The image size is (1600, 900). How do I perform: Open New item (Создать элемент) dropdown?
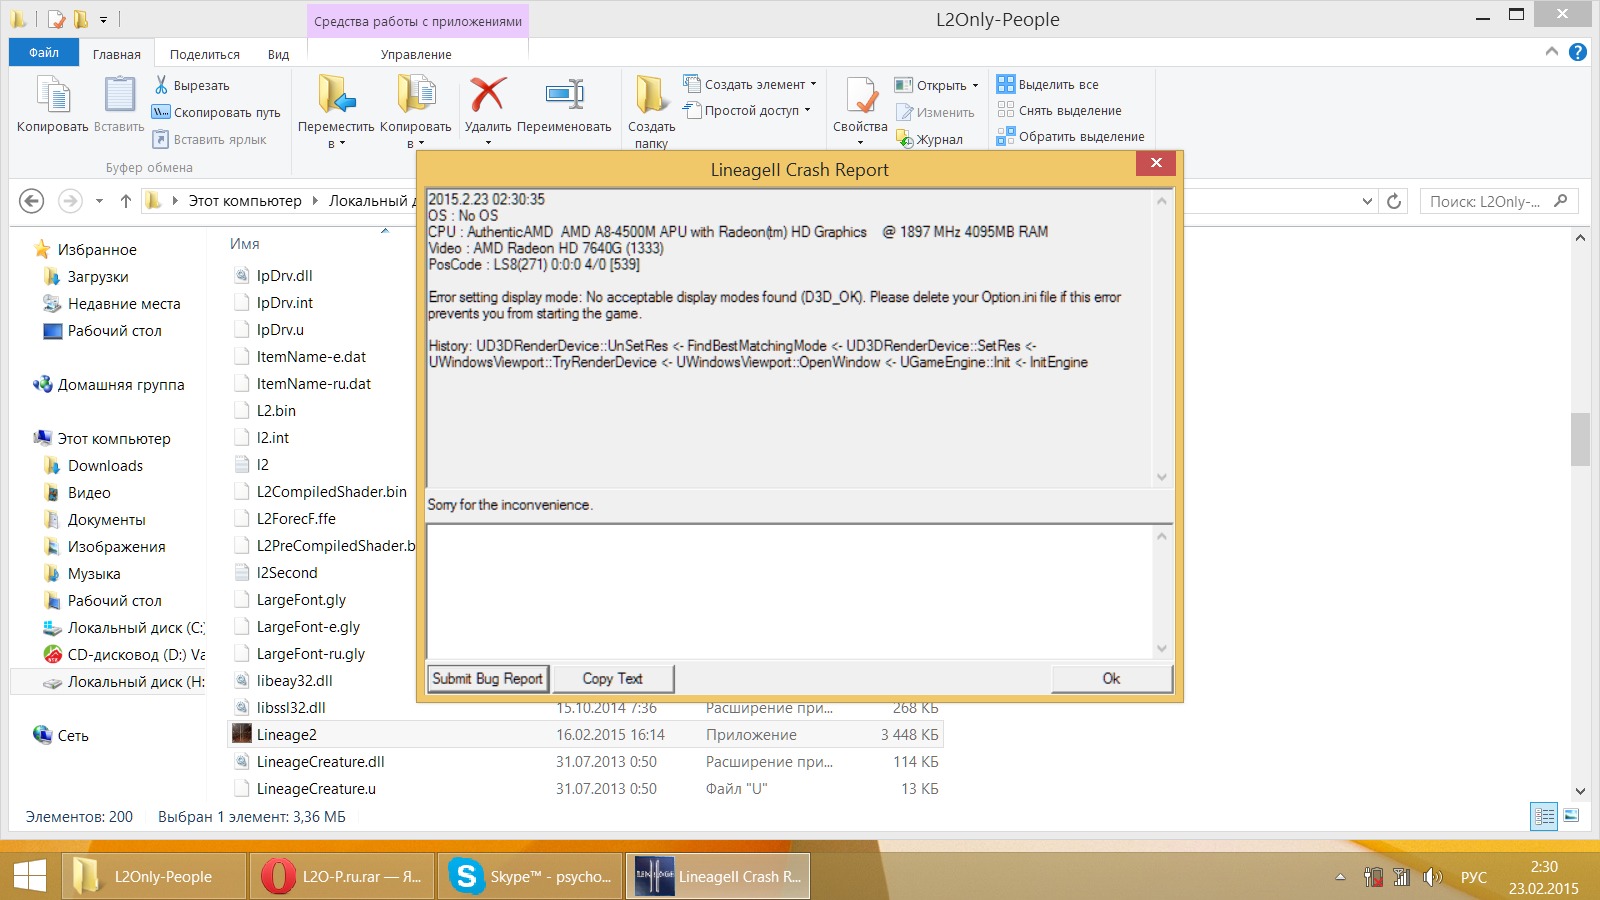(x=750, y=84)
